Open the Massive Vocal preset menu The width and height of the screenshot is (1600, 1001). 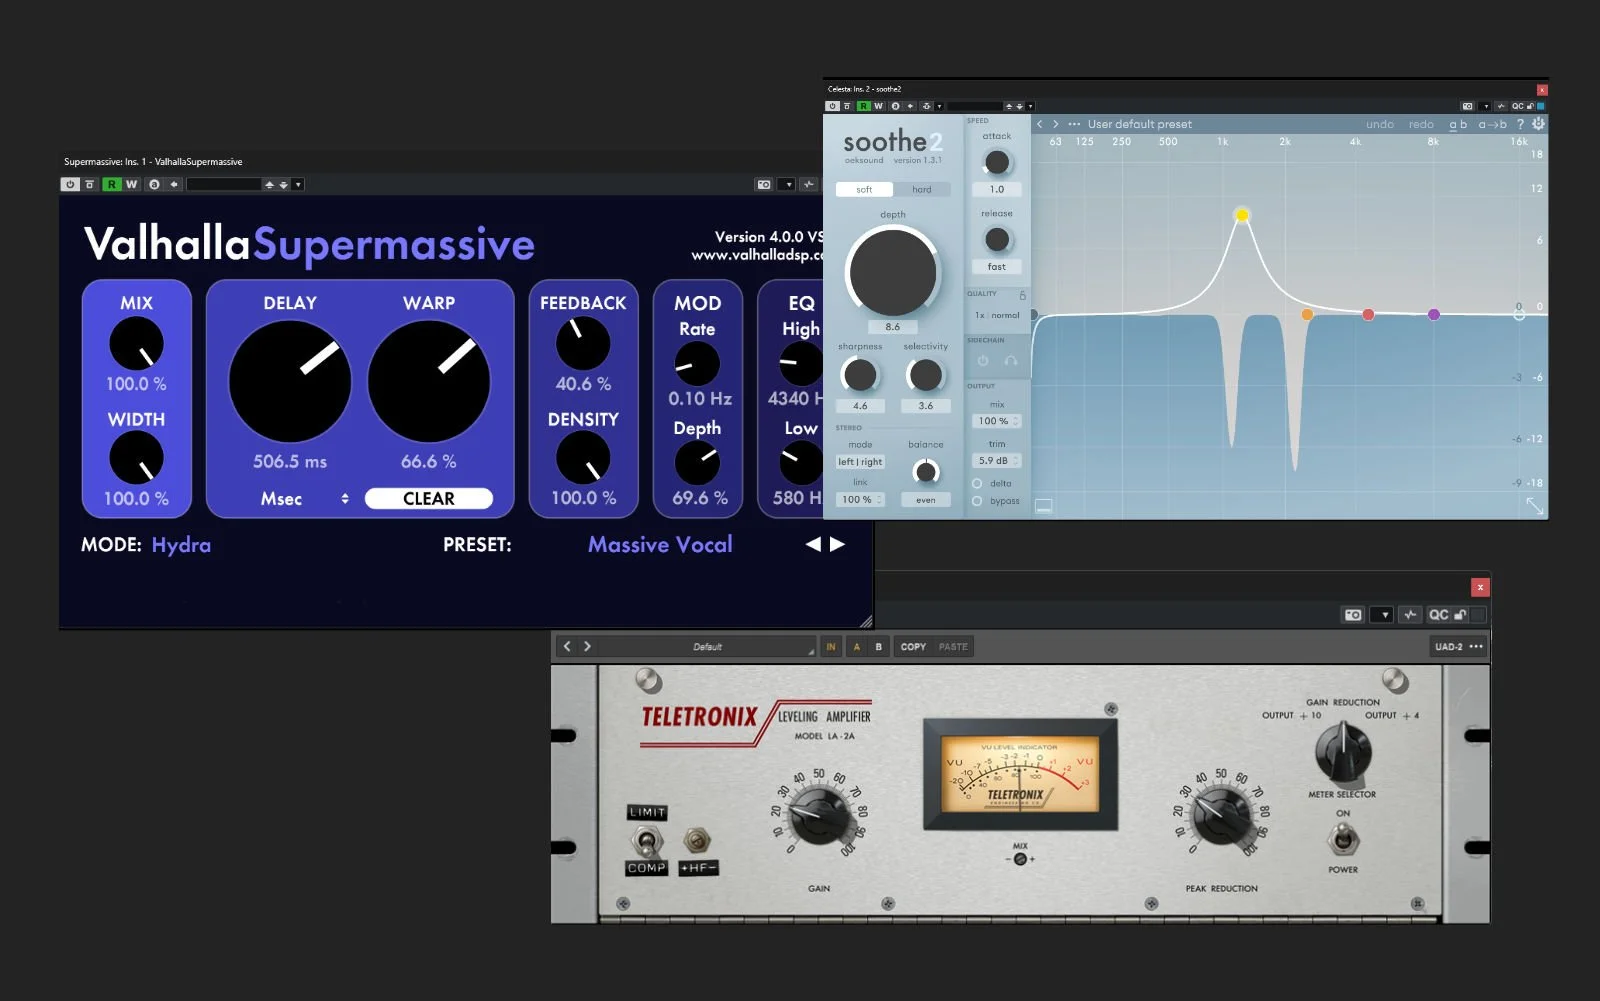[660, 545]
